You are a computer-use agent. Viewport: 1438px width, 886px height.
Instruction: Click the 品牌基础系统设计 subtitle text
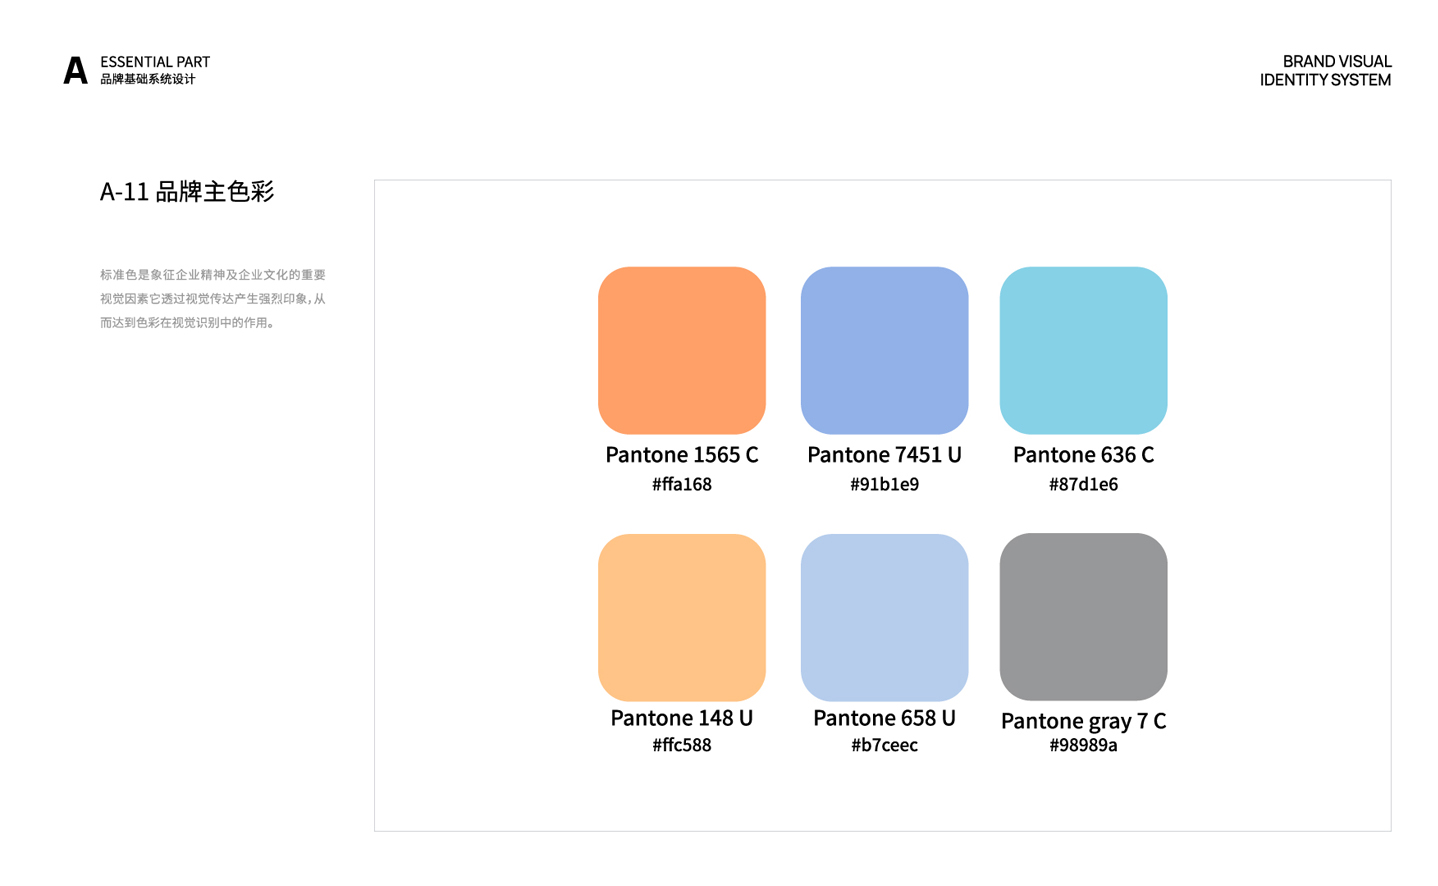(148, 79)
